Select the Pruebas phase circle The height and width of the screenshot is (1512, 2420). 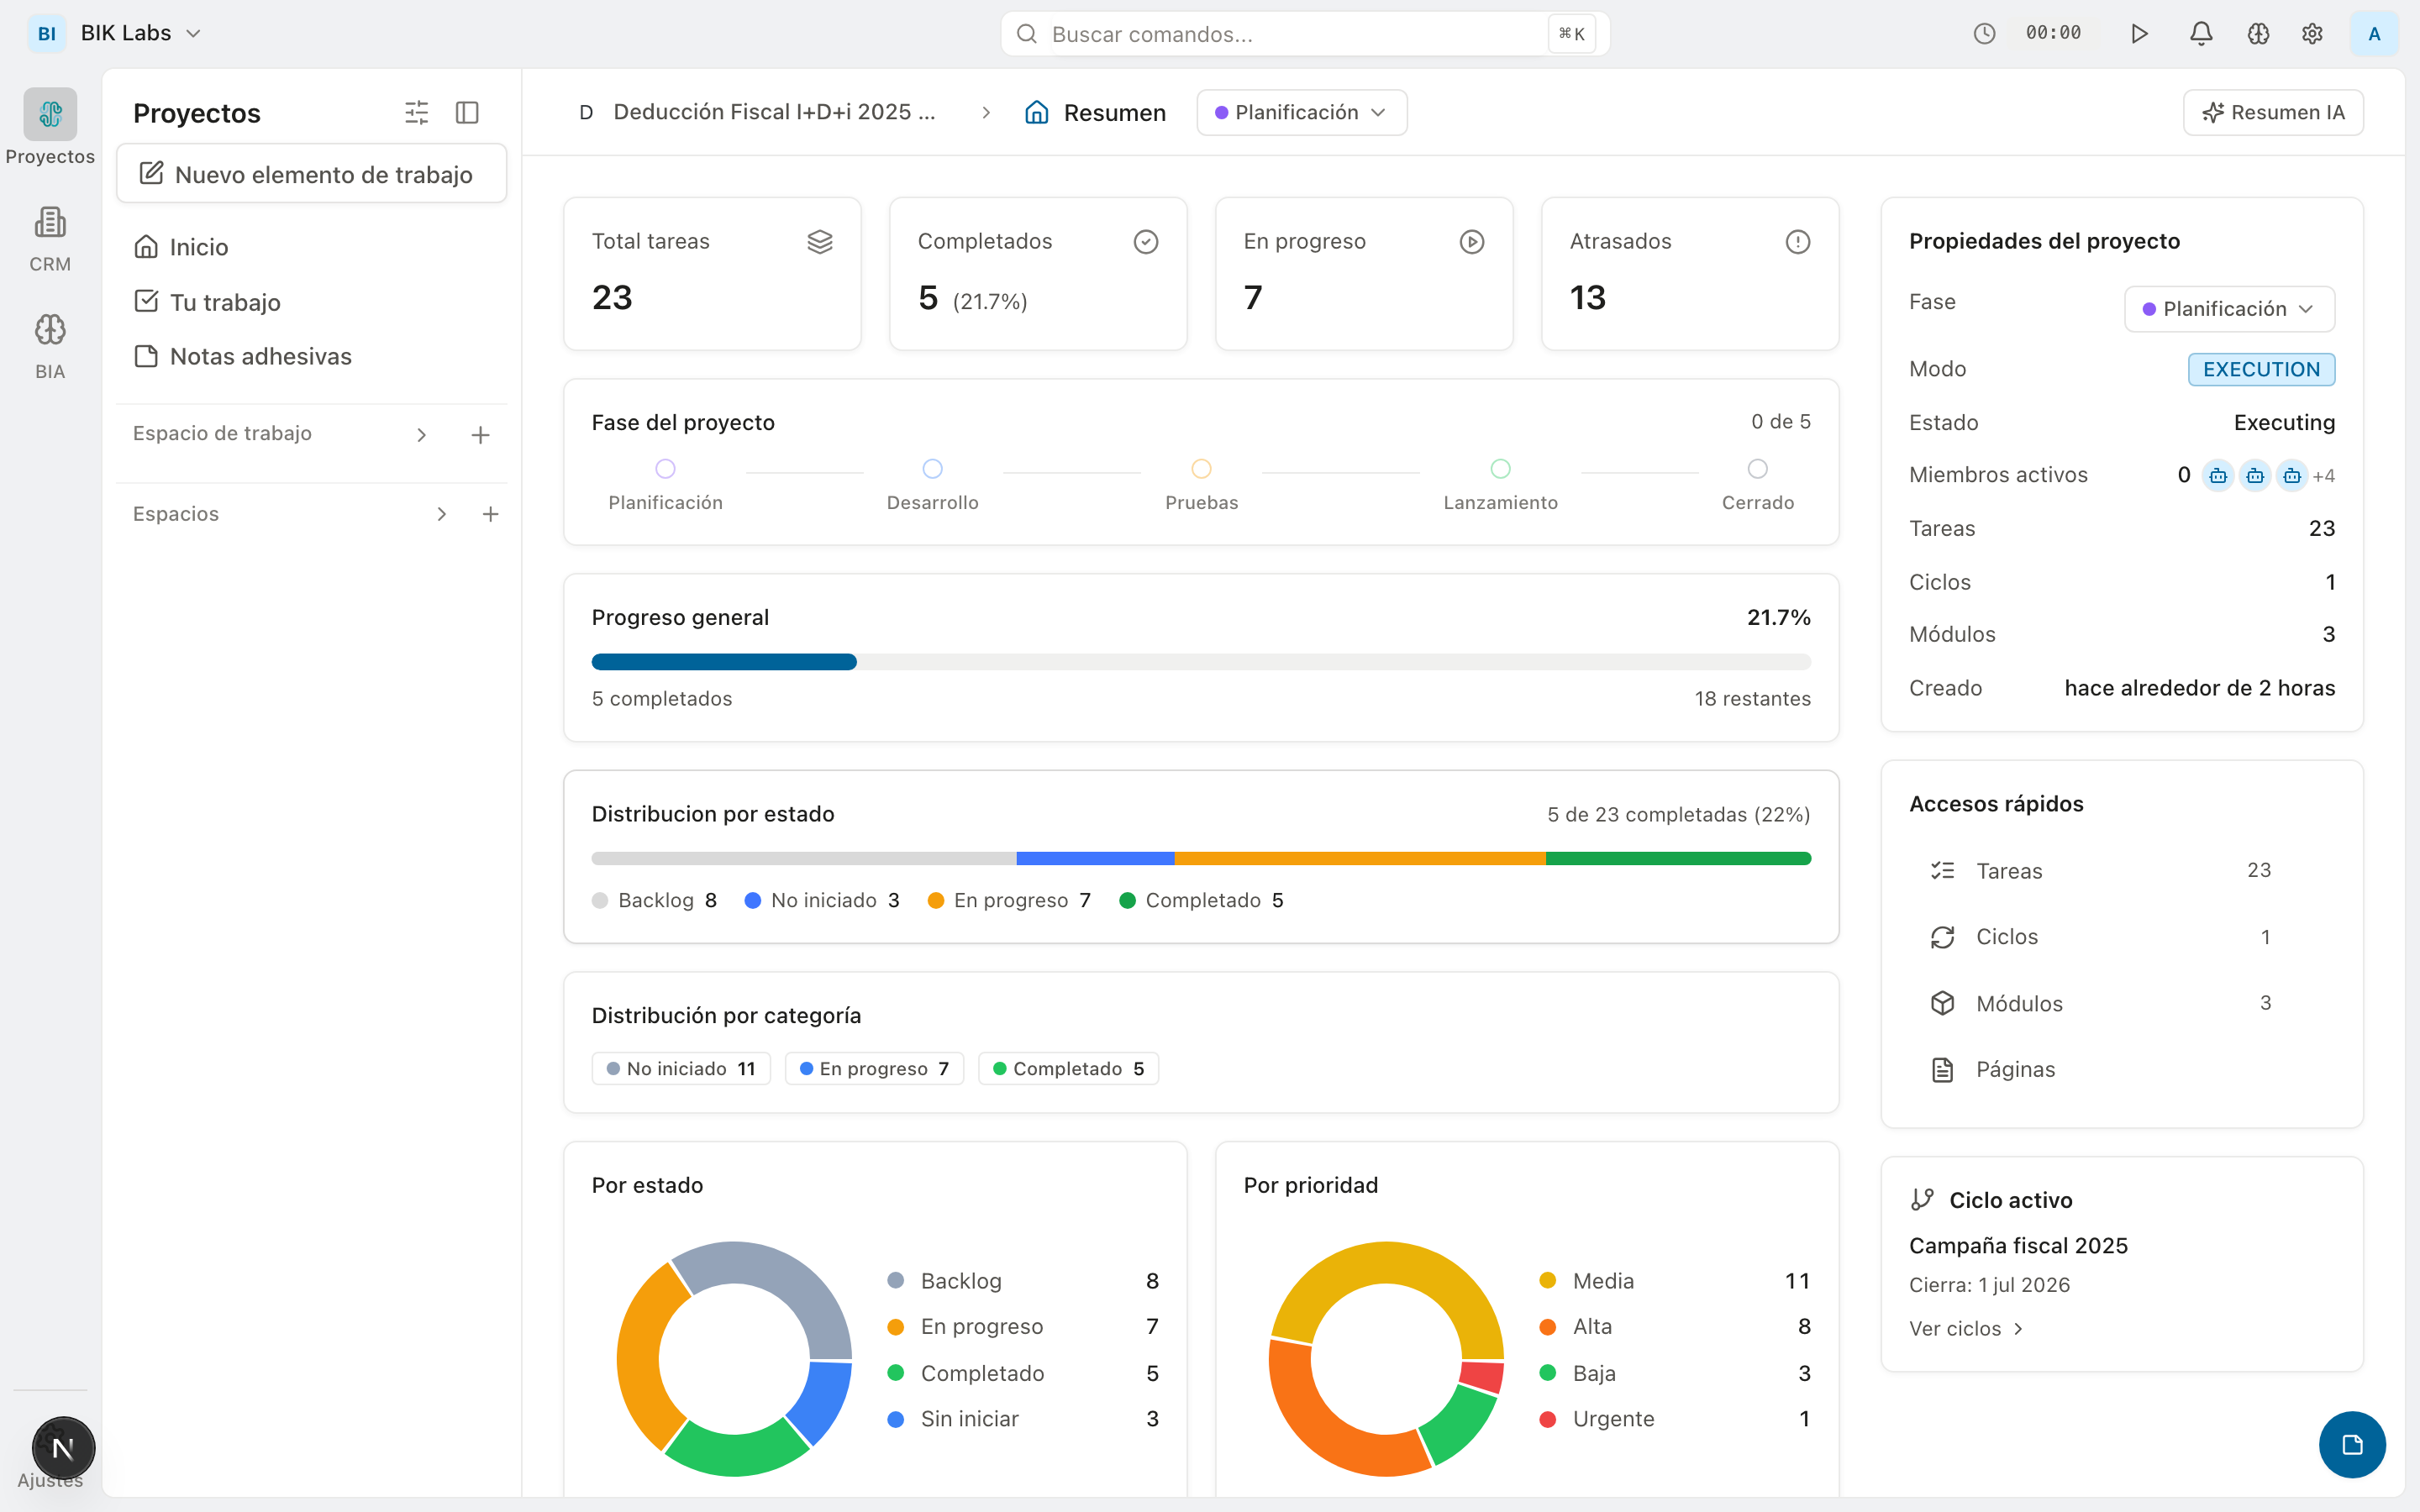[x=1201, y=469]
